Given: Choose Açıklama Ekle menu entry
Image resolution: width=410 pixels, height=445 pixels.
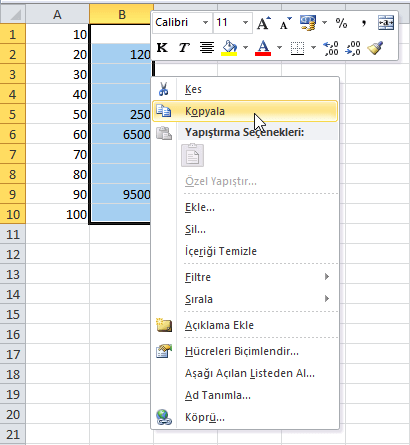Looking at the screenshot, I should 245,325.
